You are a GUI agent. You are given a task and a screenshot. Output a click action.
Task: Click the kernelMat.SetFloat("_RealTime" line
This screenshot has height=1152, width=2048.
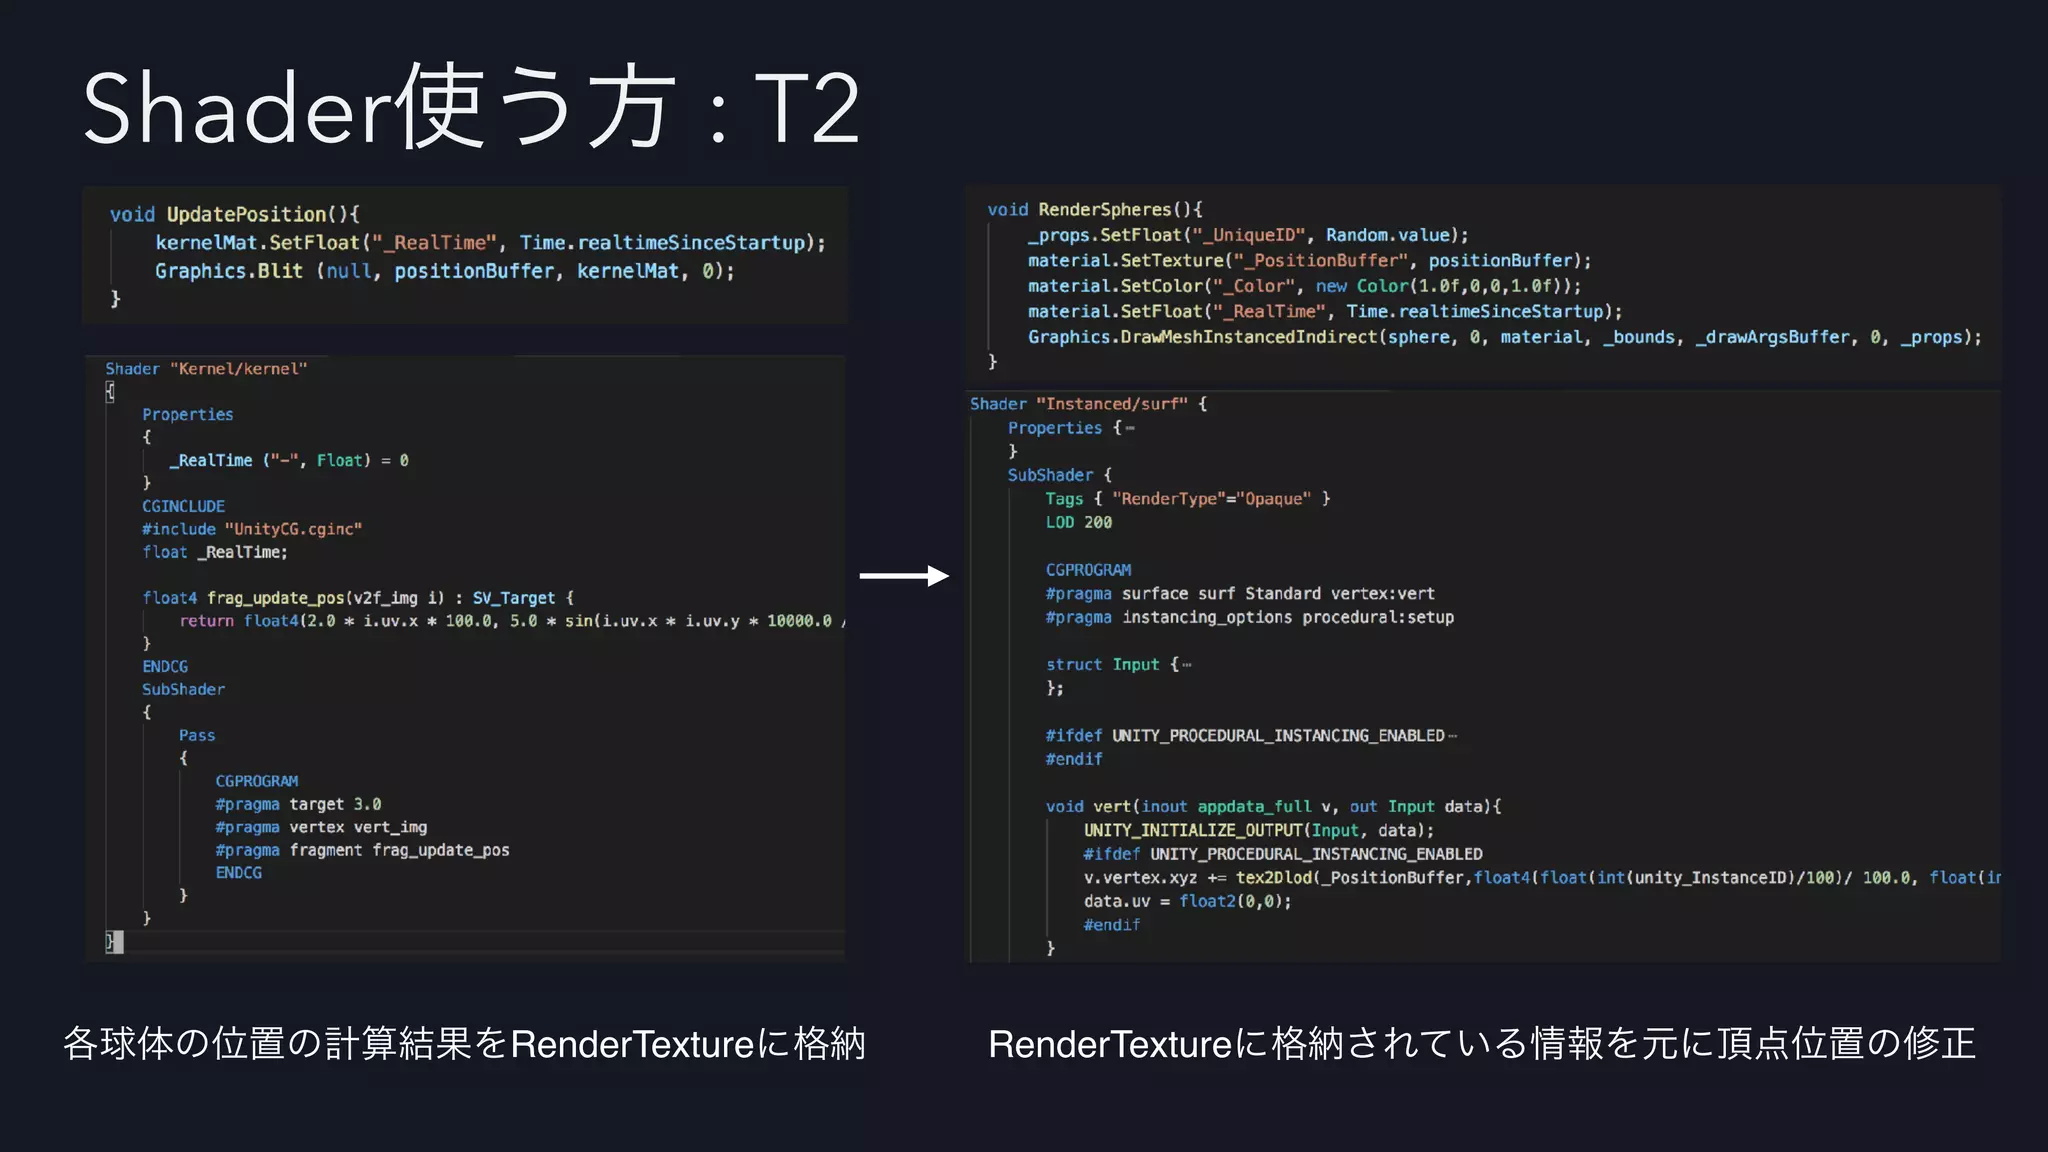(x=490, y=242)
